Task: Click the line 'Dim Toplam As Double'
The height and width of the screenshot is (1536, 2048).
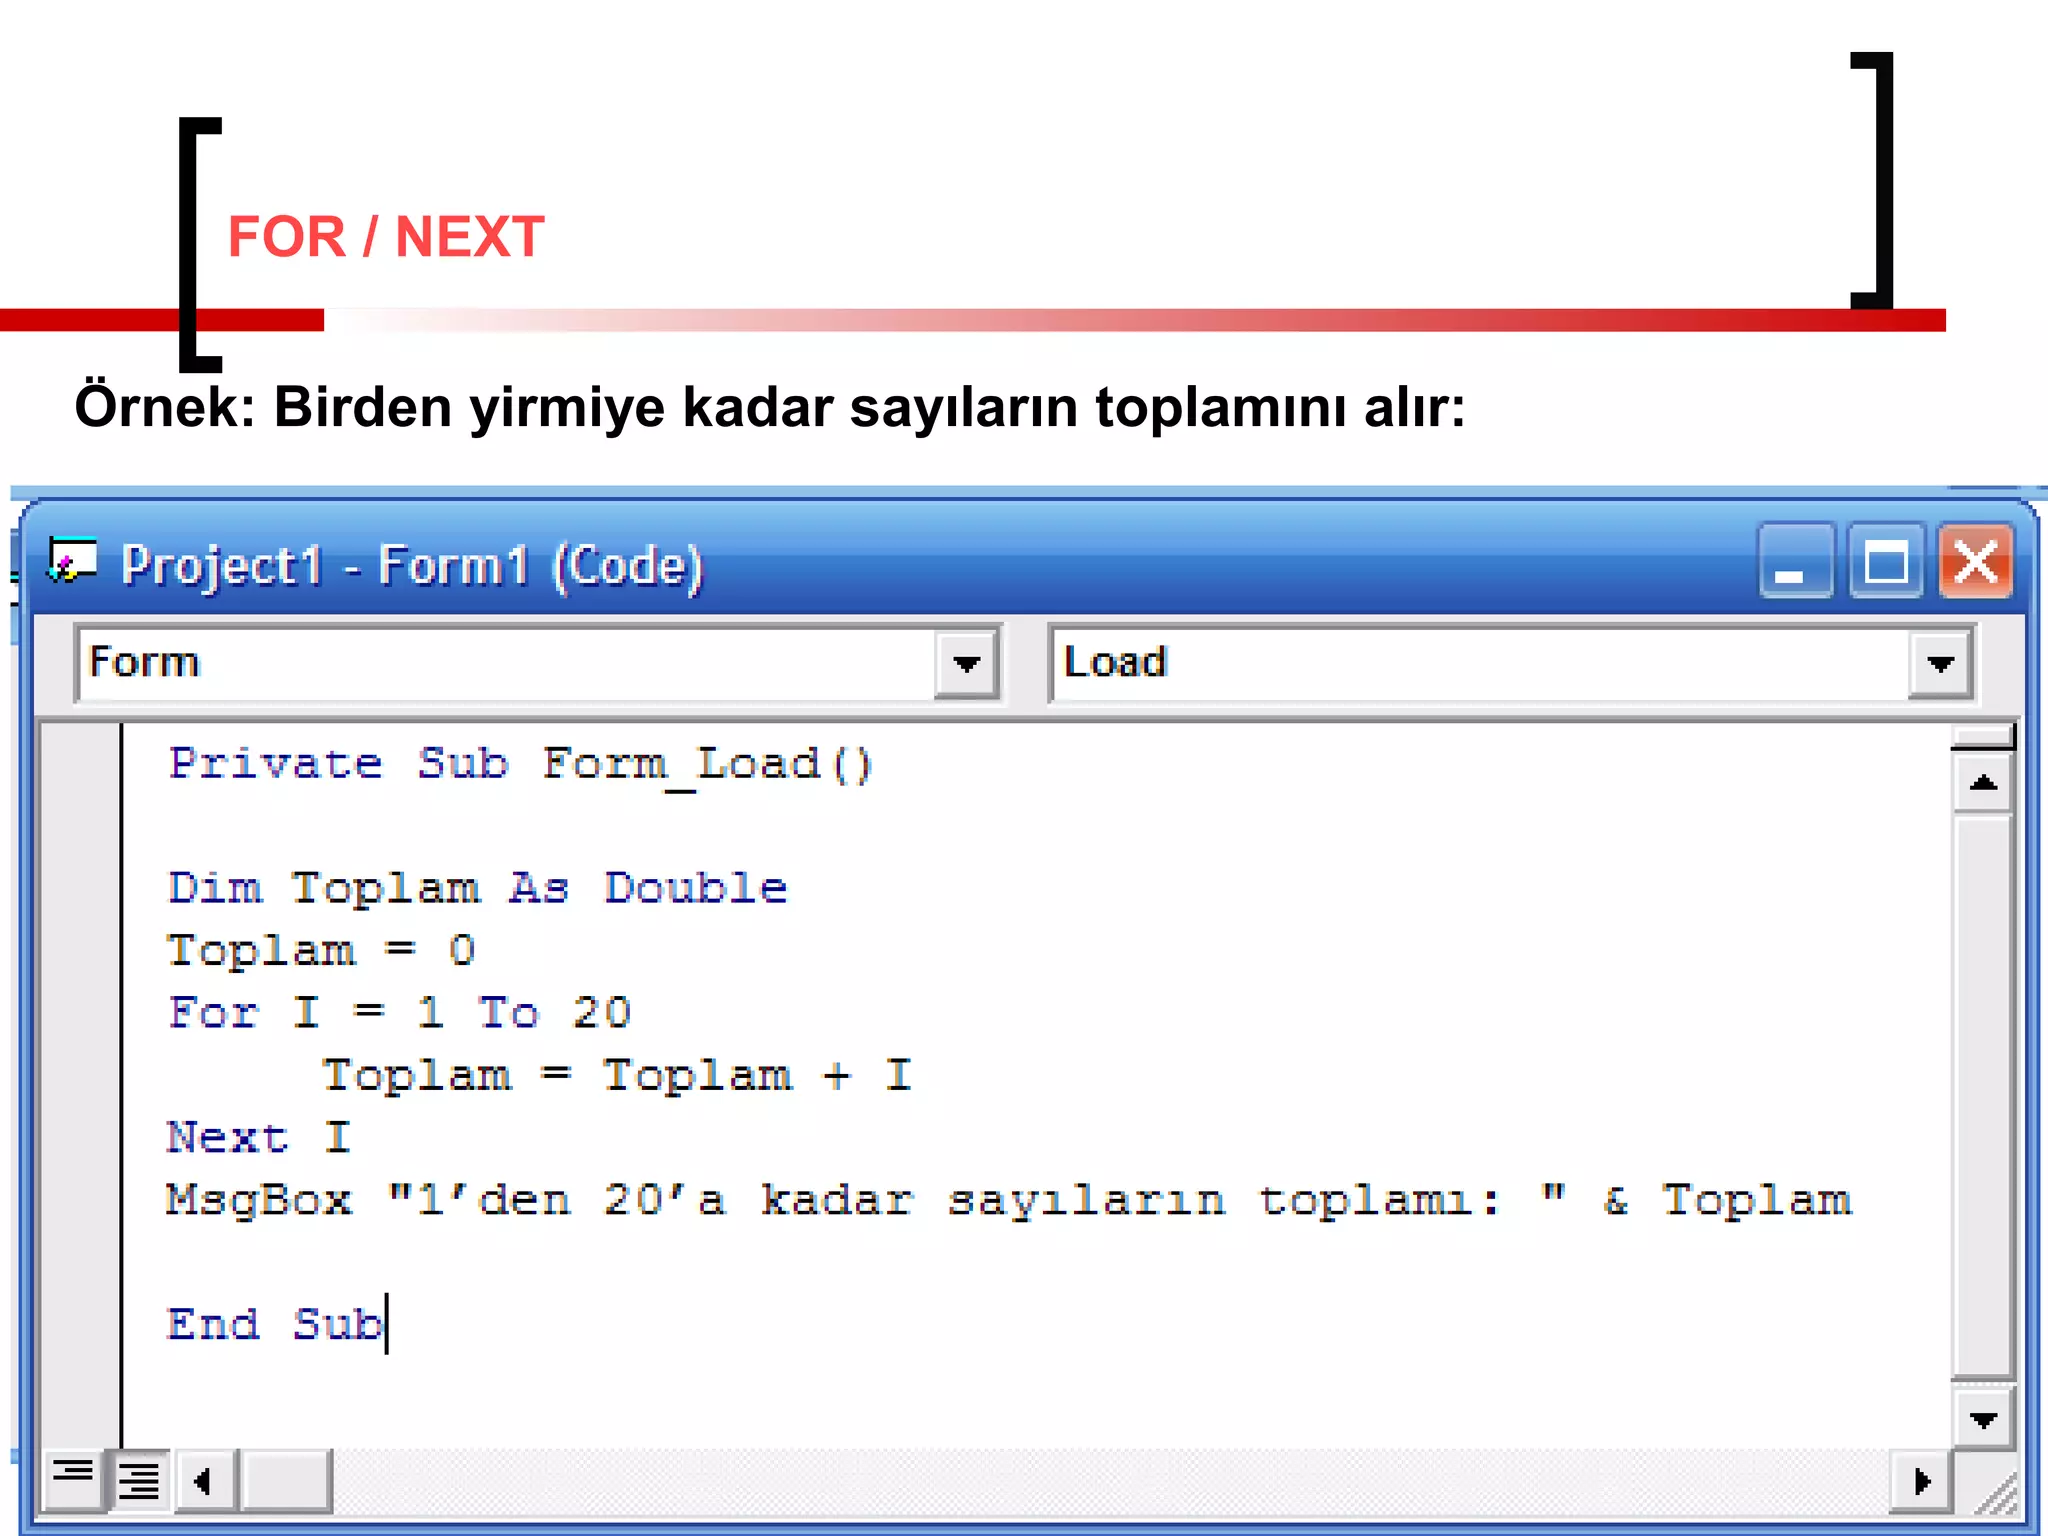Action: 478,890
